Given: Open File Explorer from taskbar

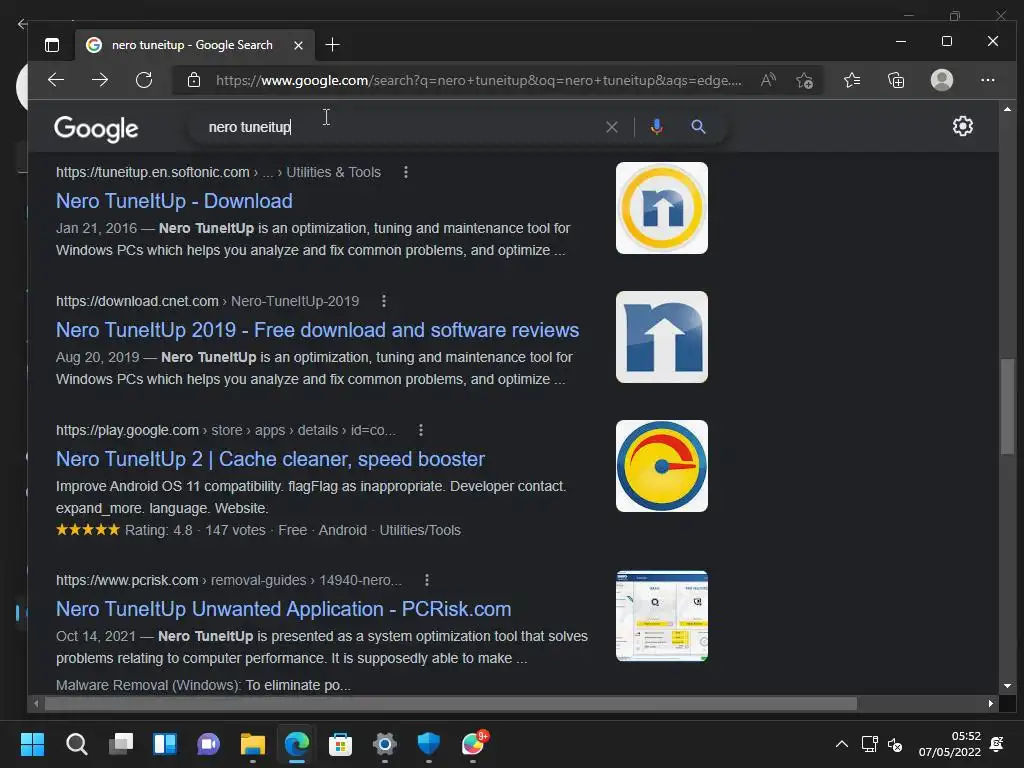Looking at the screenshot, I should click(253, 744).
